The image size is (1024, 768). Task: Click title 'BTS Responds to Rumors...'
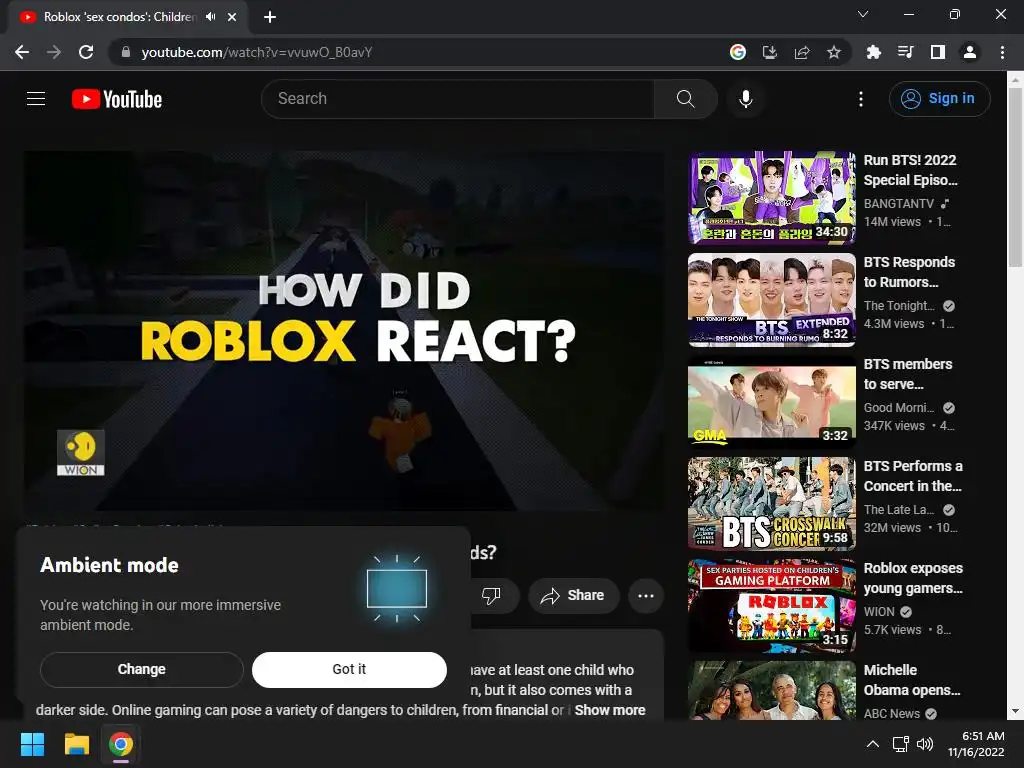click(909, 272)
